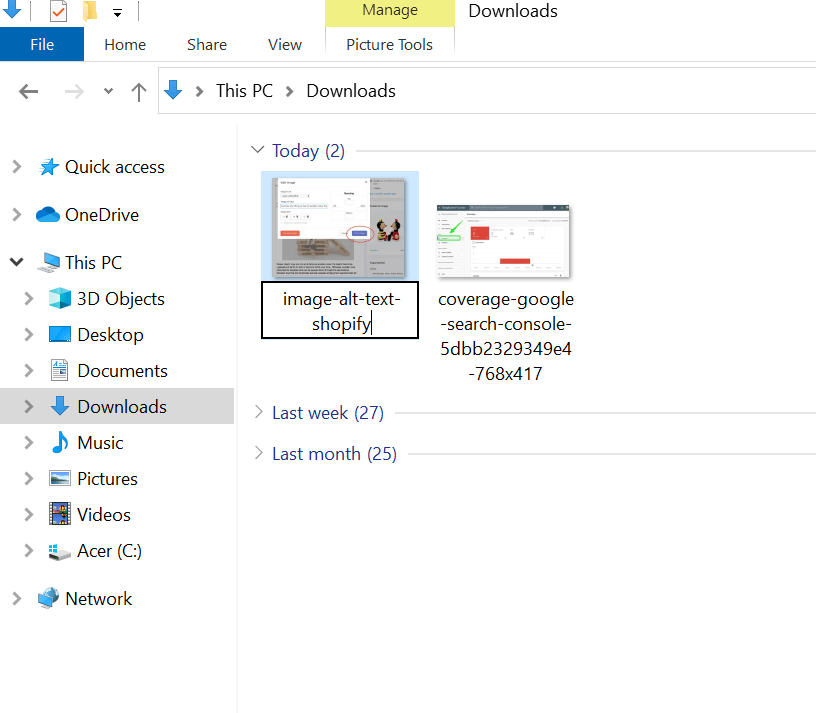Open the Network item in the sidebar
816x713 pixels.
point(97,598)
